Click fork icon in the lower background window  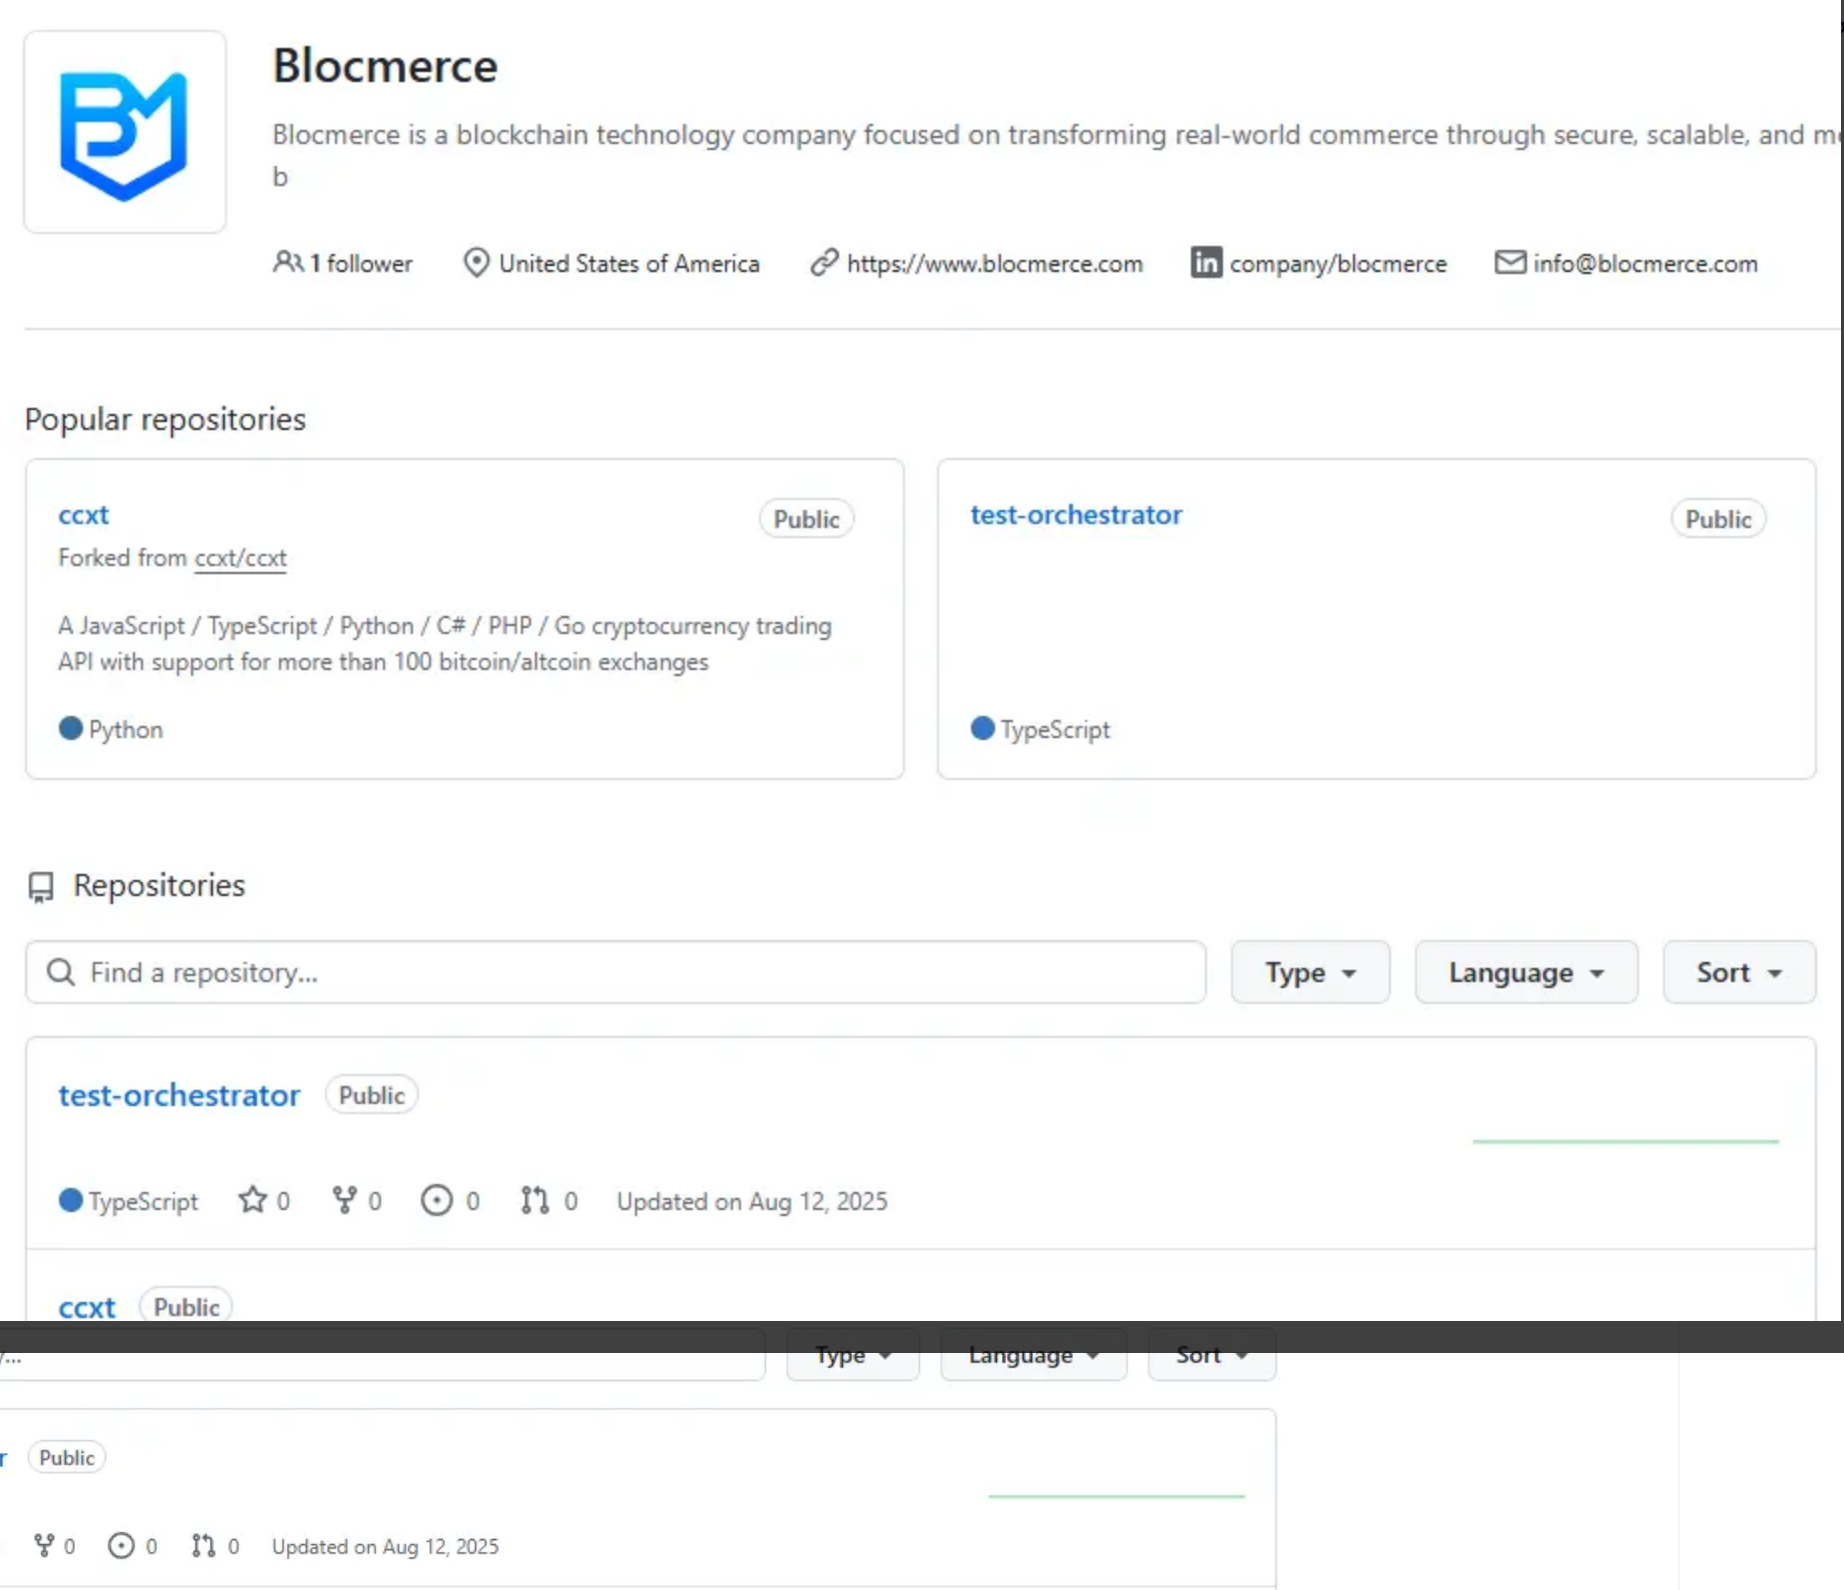point(44,1546)
